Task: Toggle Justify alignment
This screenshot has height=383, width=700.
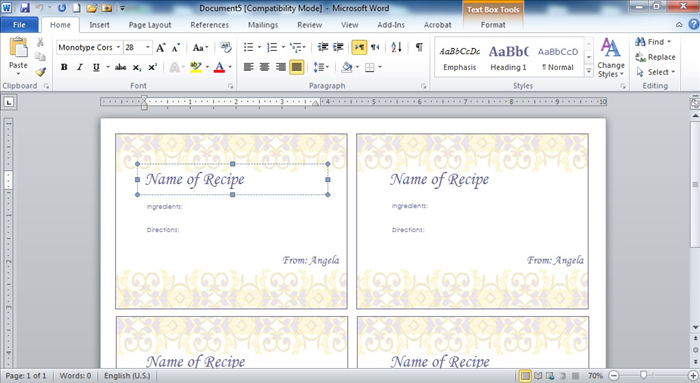Action: click(297, 67)
